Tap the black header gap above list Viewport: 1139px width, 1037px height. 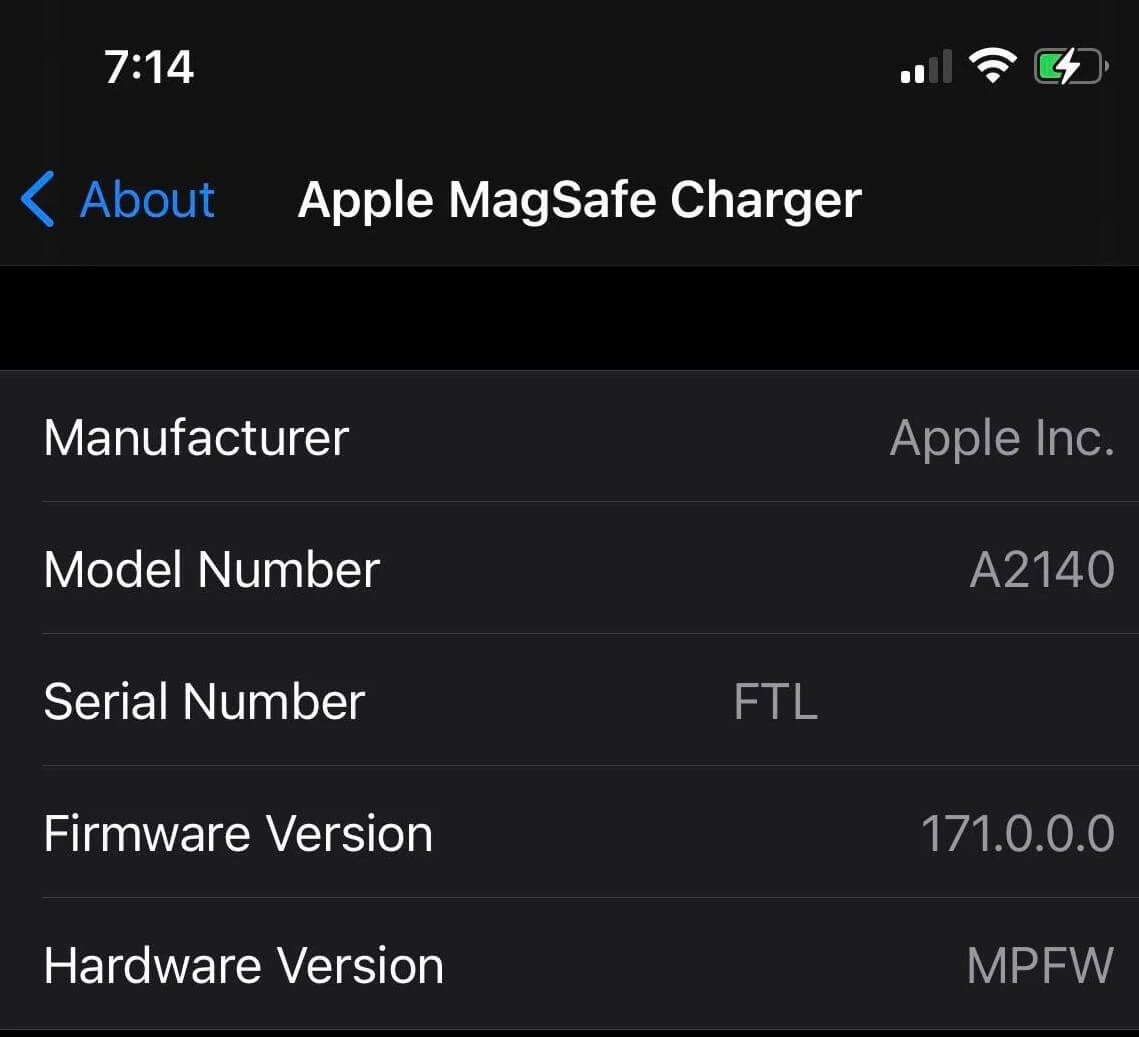[569, 318]
